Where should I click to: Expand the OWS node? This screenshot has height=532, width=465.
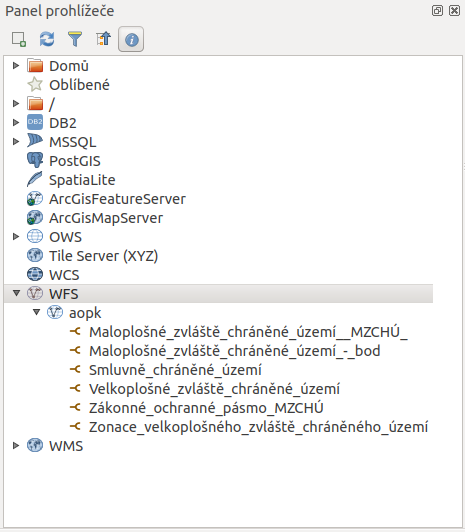click(x=16, y=236)
